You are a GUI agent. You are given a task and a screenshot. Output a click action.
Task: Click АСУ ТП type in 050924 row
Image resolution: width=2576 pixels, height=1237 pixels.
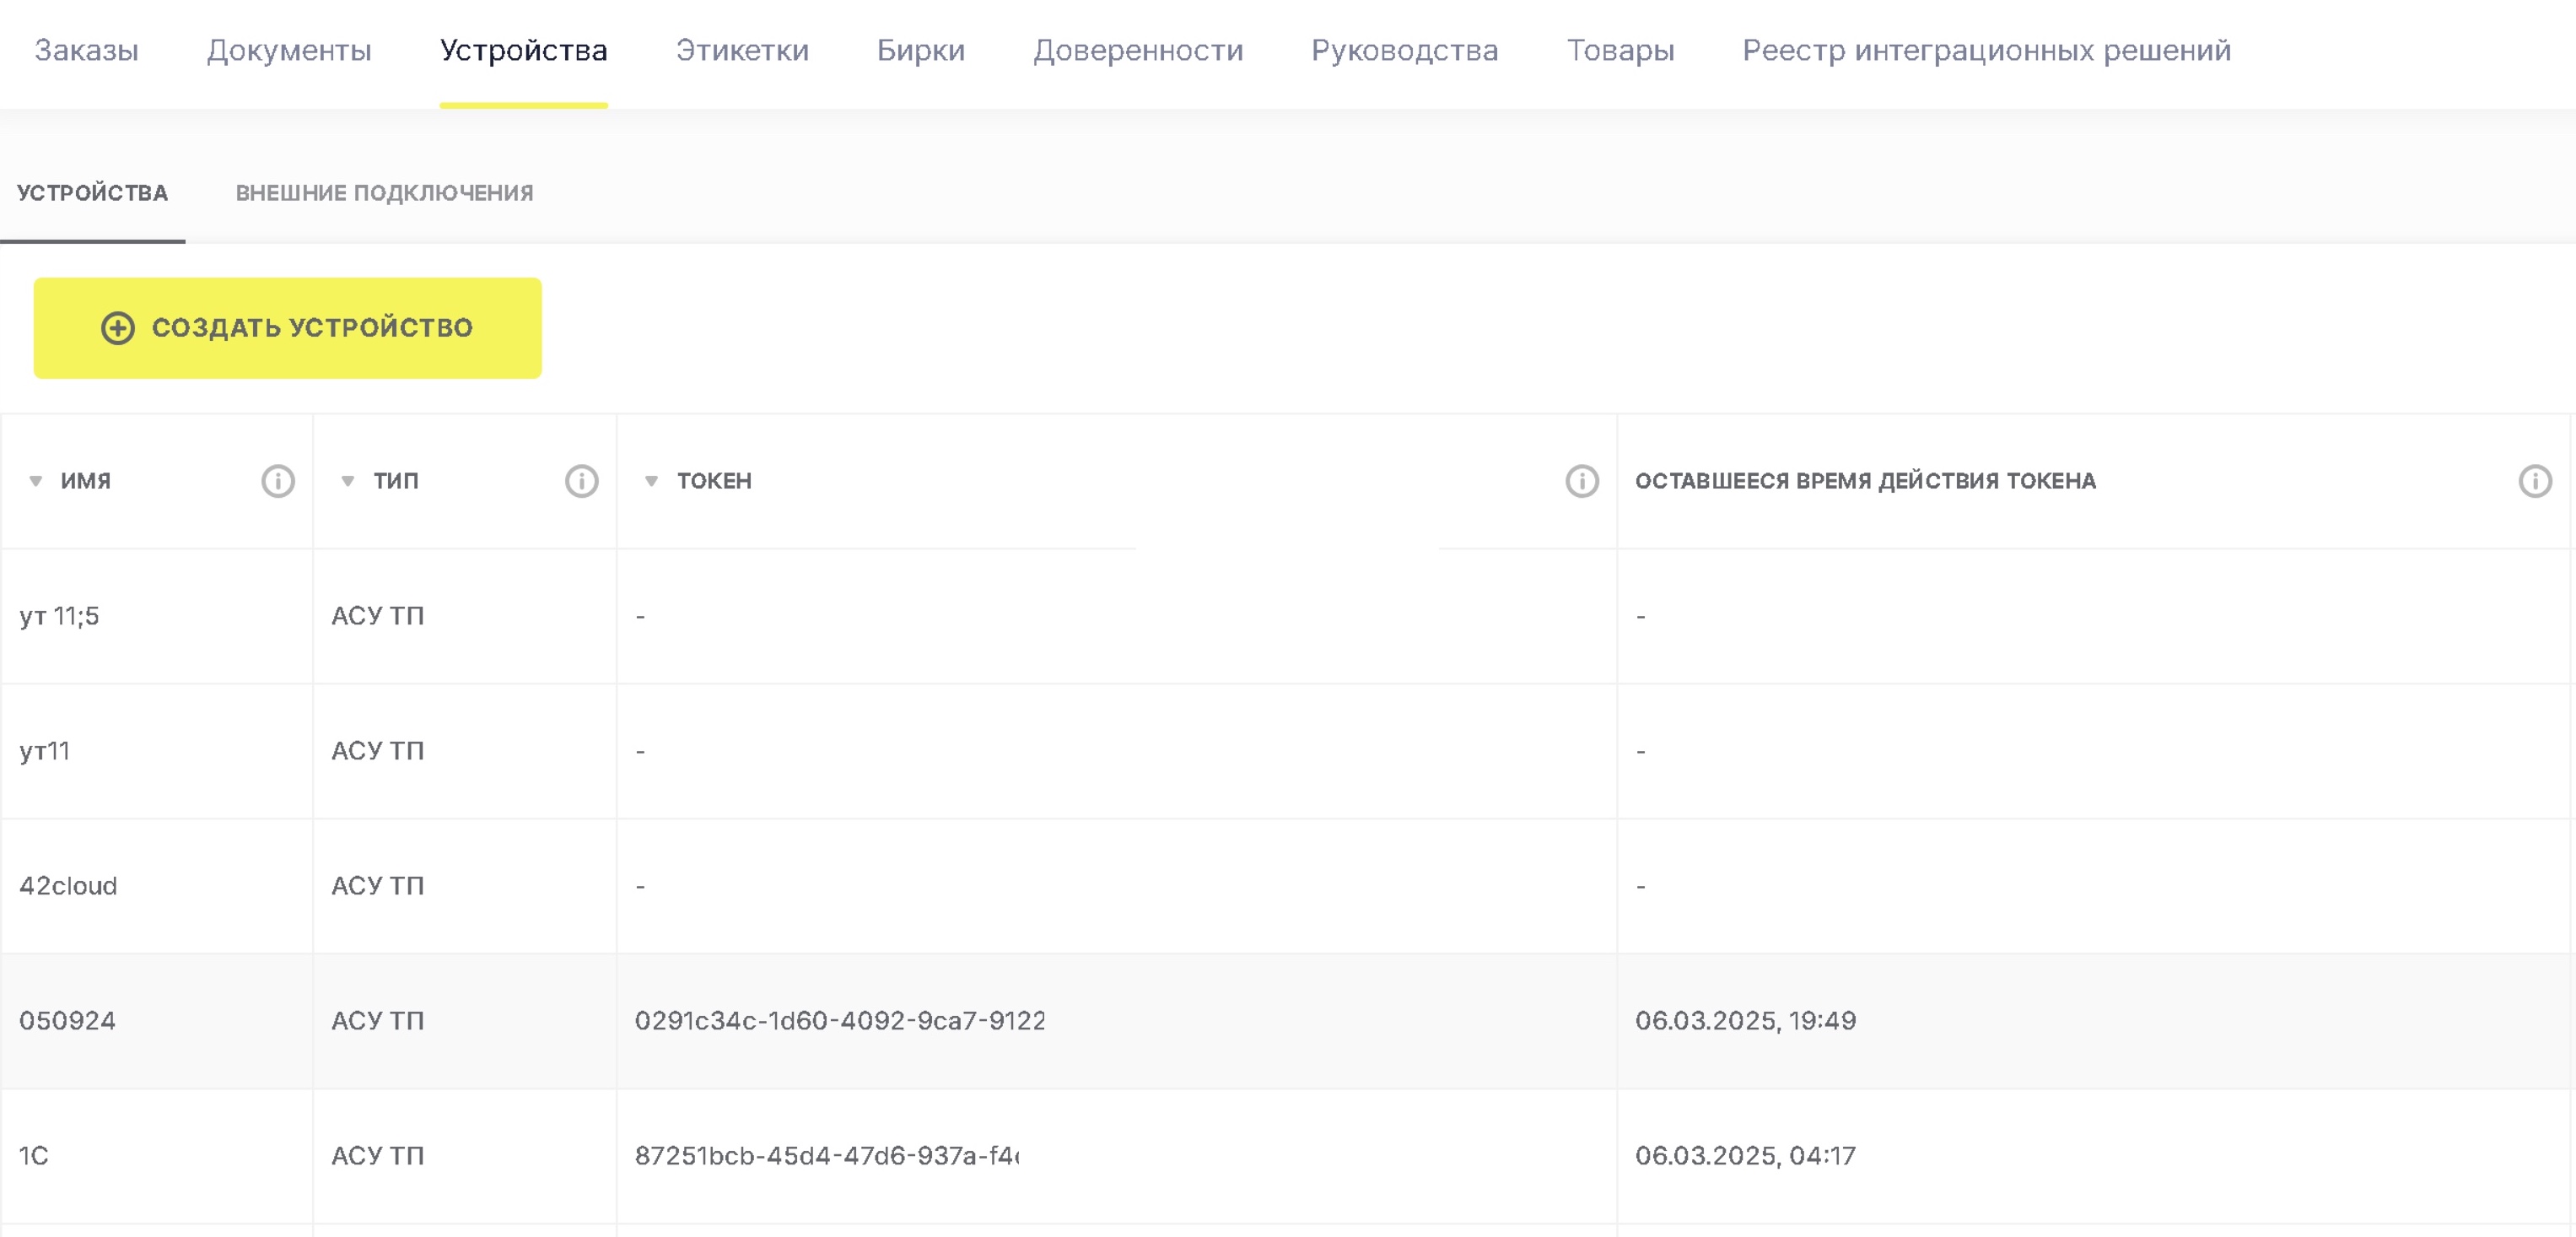378,1021
